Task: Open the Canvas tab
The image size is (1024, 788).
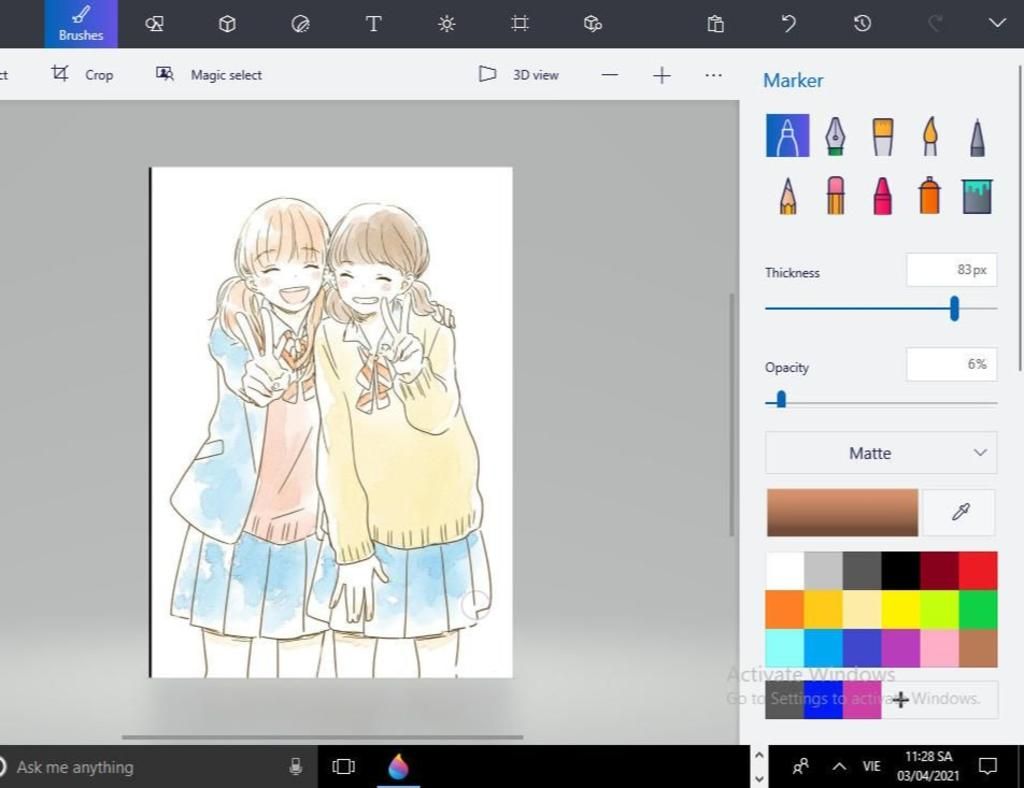Action: [x=520, y=24]
